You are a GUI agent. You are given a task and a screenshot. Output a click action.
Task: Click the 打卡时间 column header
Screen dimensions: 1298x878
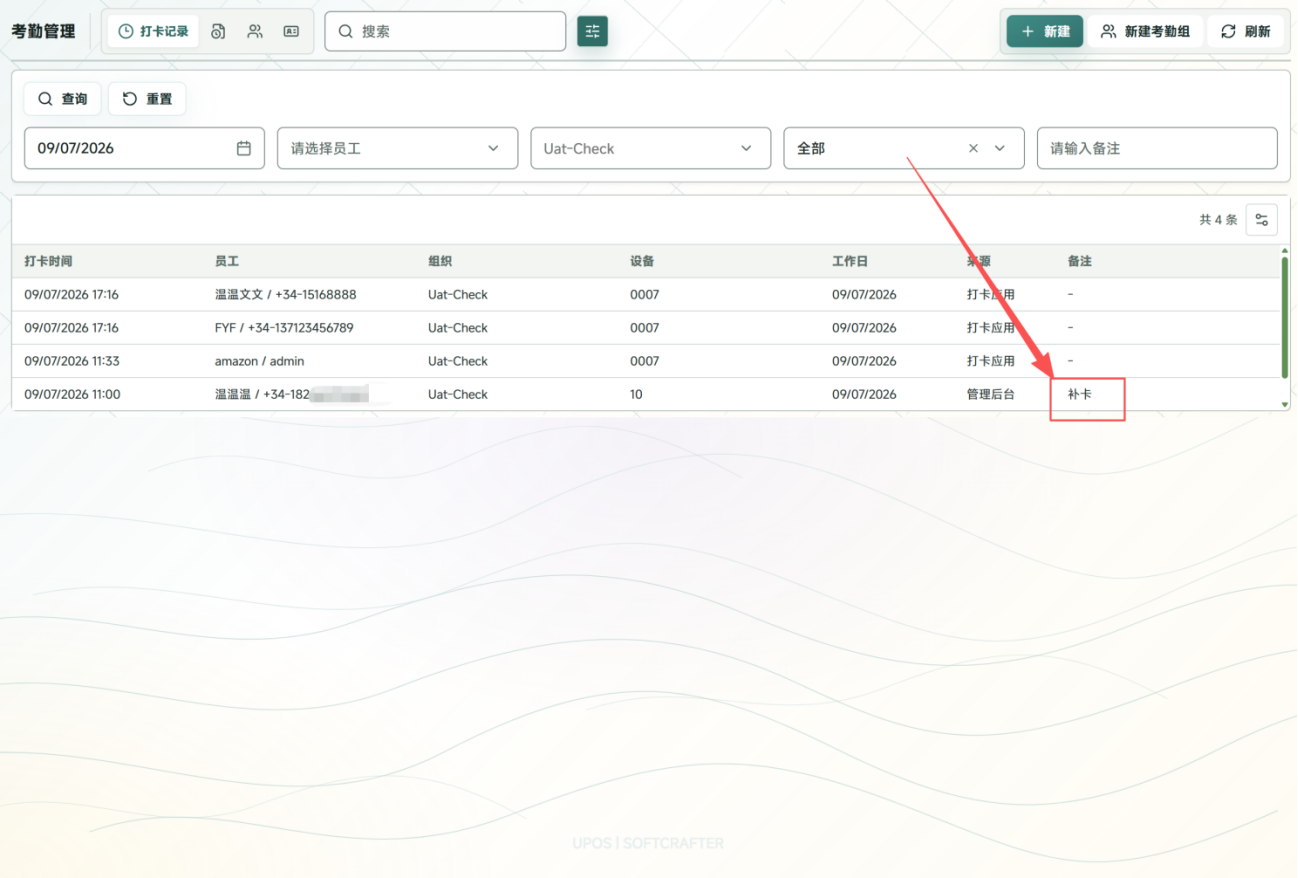click(x=48, y=261)
